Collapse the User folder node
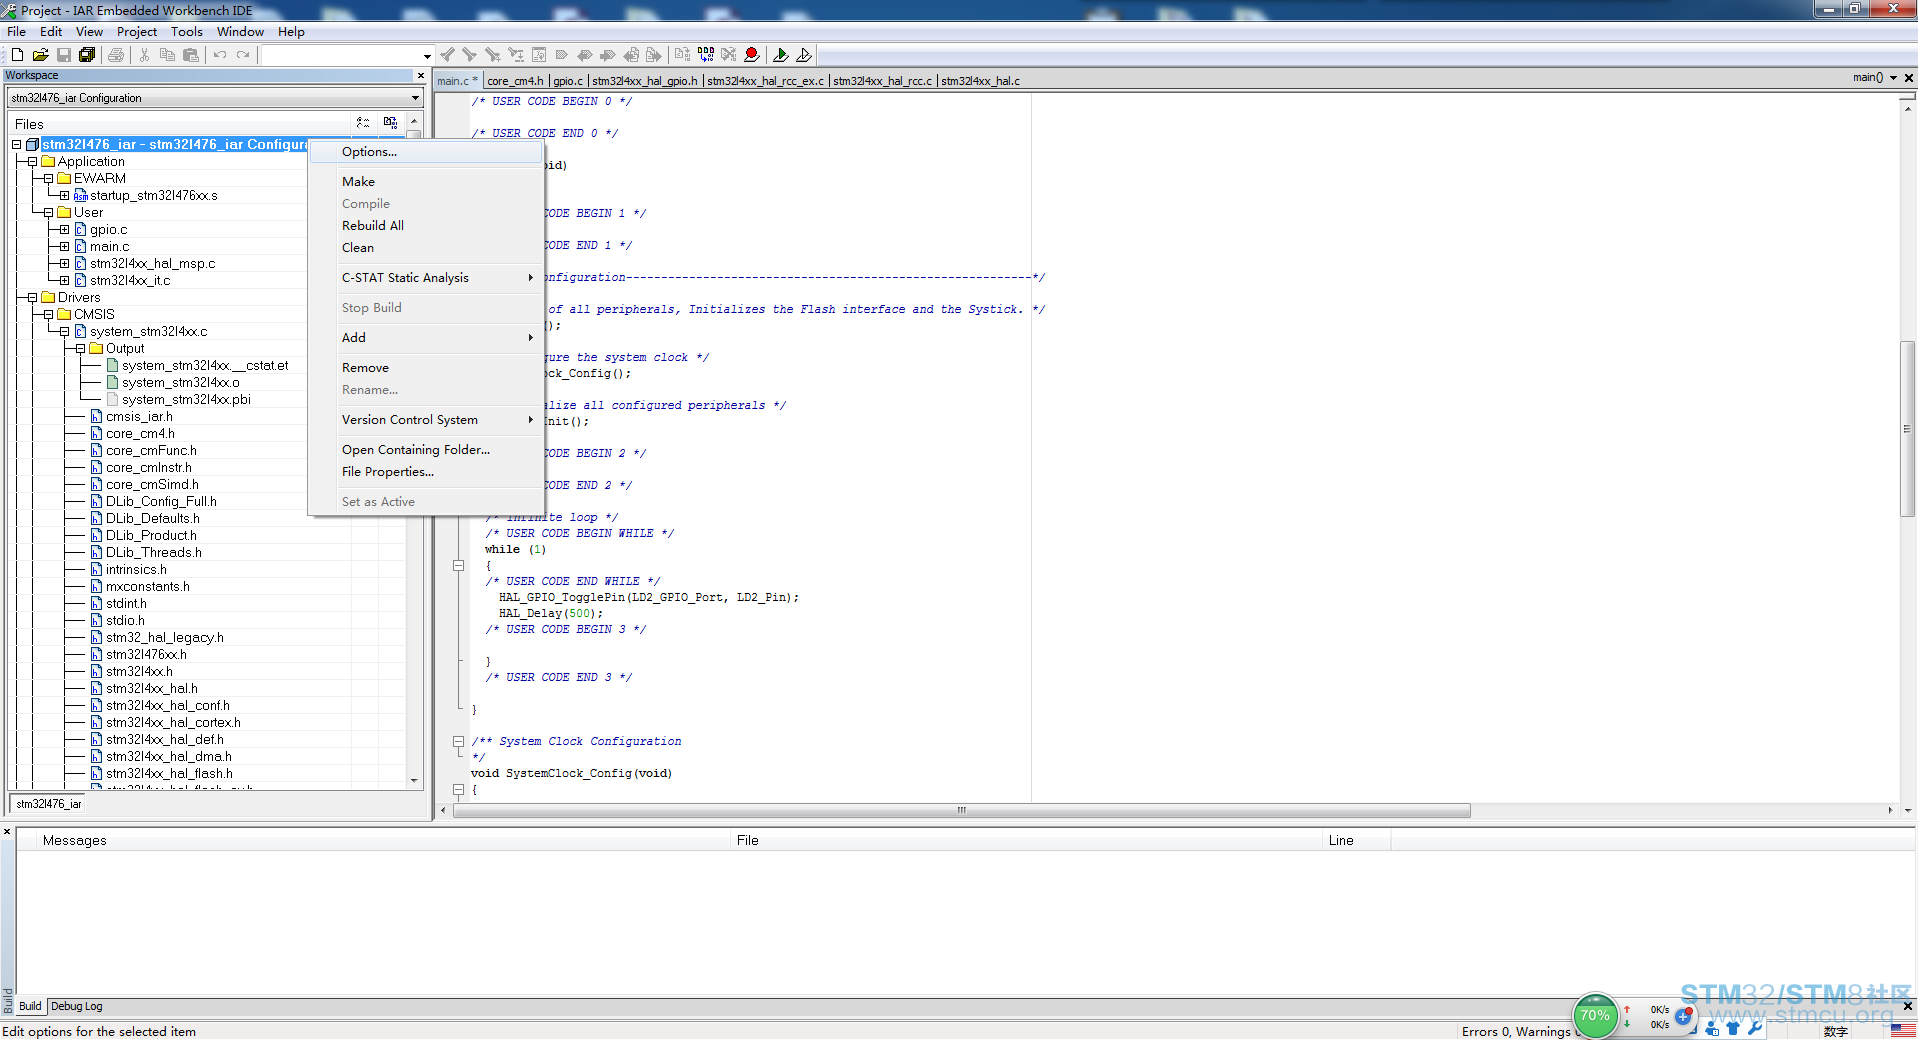The width and height of the screenshot is (1918, 1040). [x=48, y=213]
